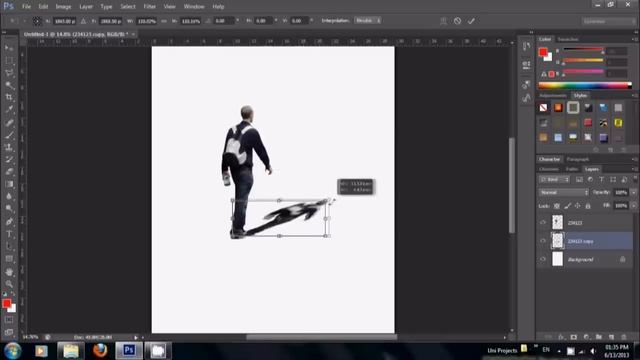640x360 pixels.
Task: Toggle relative positioning triangle icon
Action: pos(83,21)
